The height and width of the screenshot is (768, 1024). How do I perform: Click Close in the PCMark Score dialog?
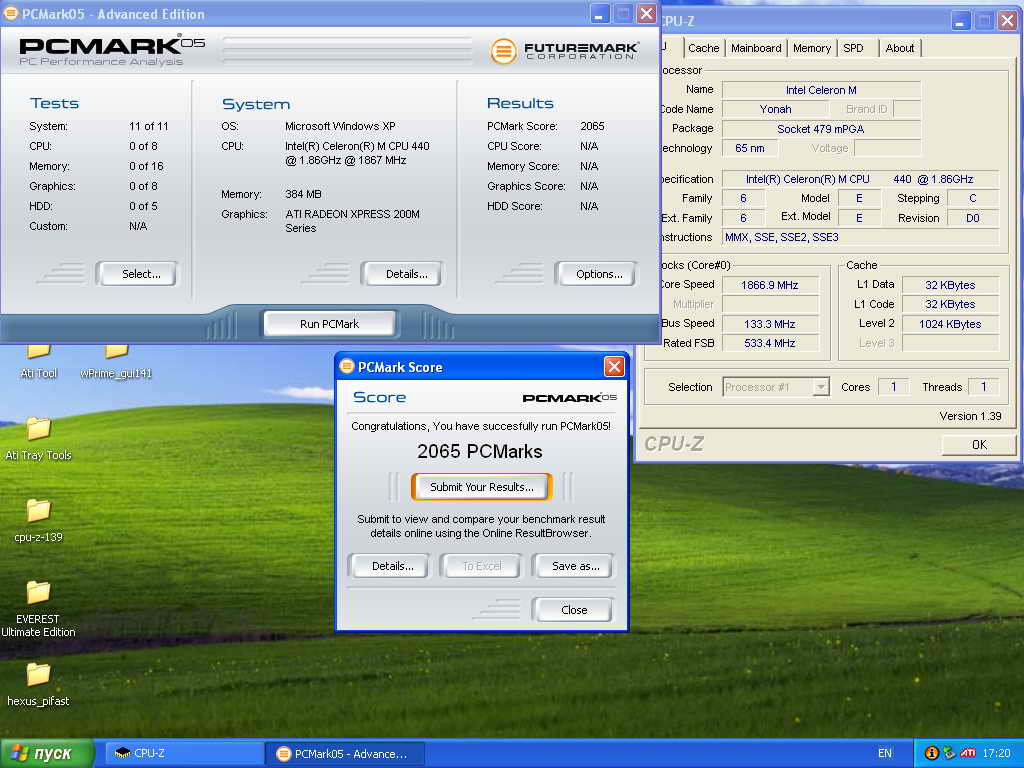pyautogui.click(x=572, y=610)
